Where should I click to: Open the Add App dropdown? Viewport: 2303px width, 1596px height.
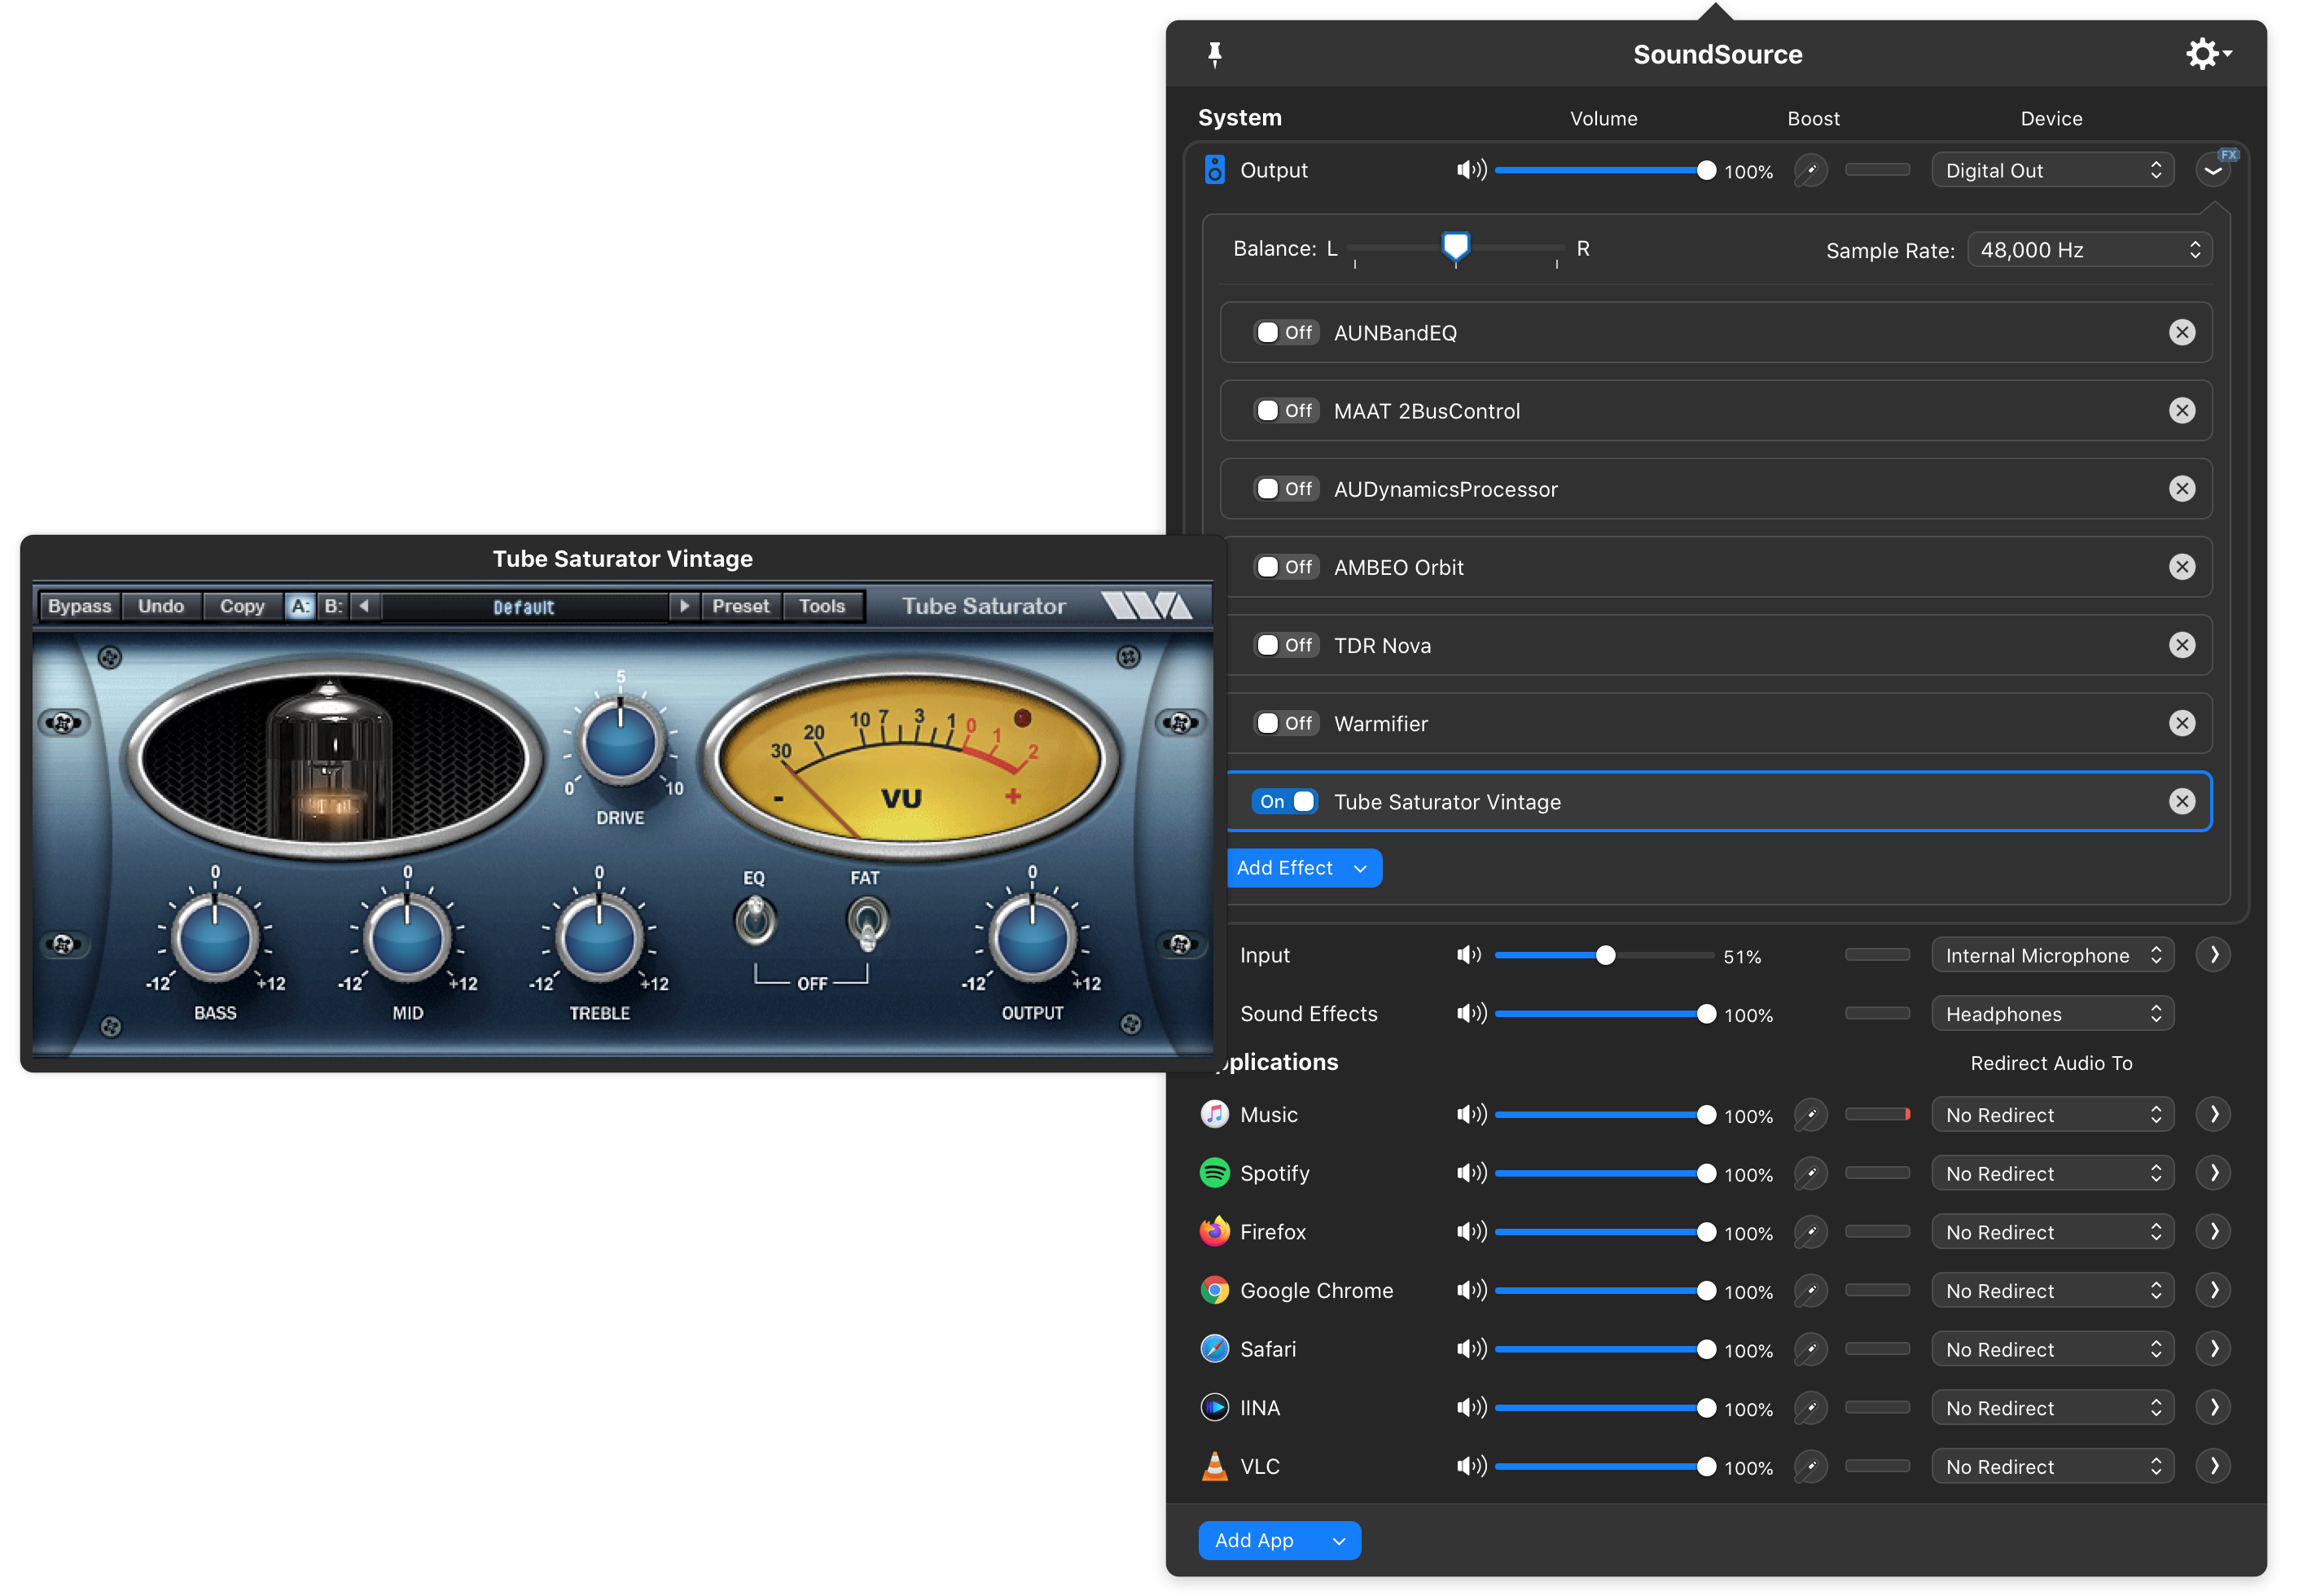1279,1540
